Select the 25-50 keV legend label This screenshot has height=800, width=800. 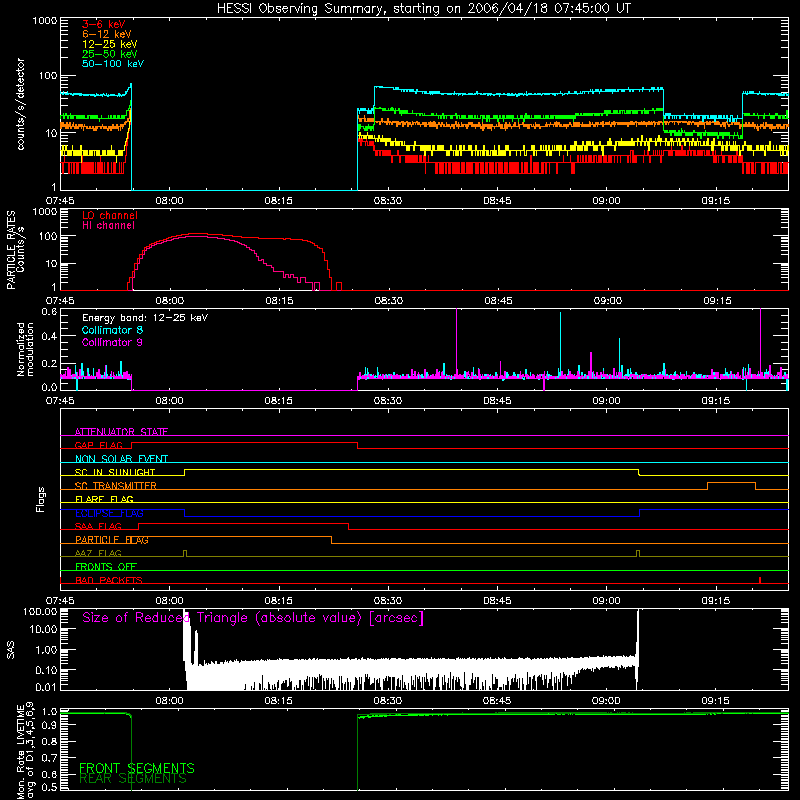click(x=110, y=54)
